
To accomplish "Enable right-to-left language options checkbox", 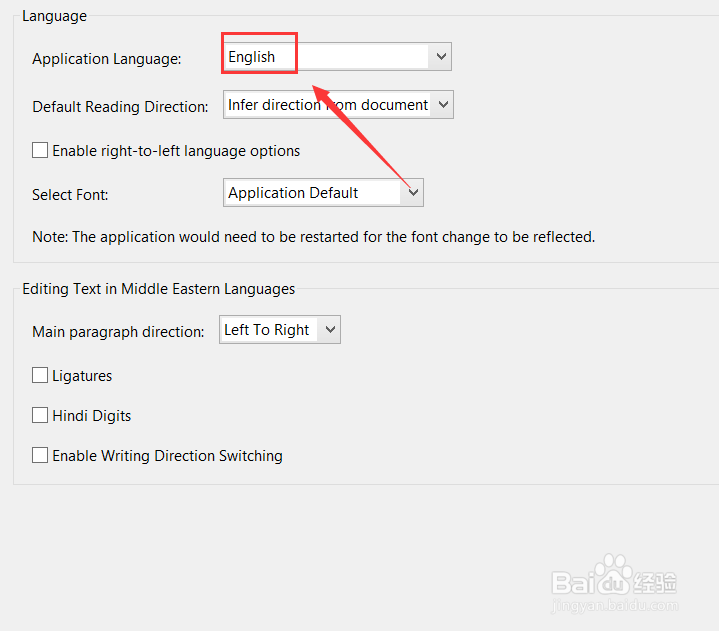I will [40, 150].
